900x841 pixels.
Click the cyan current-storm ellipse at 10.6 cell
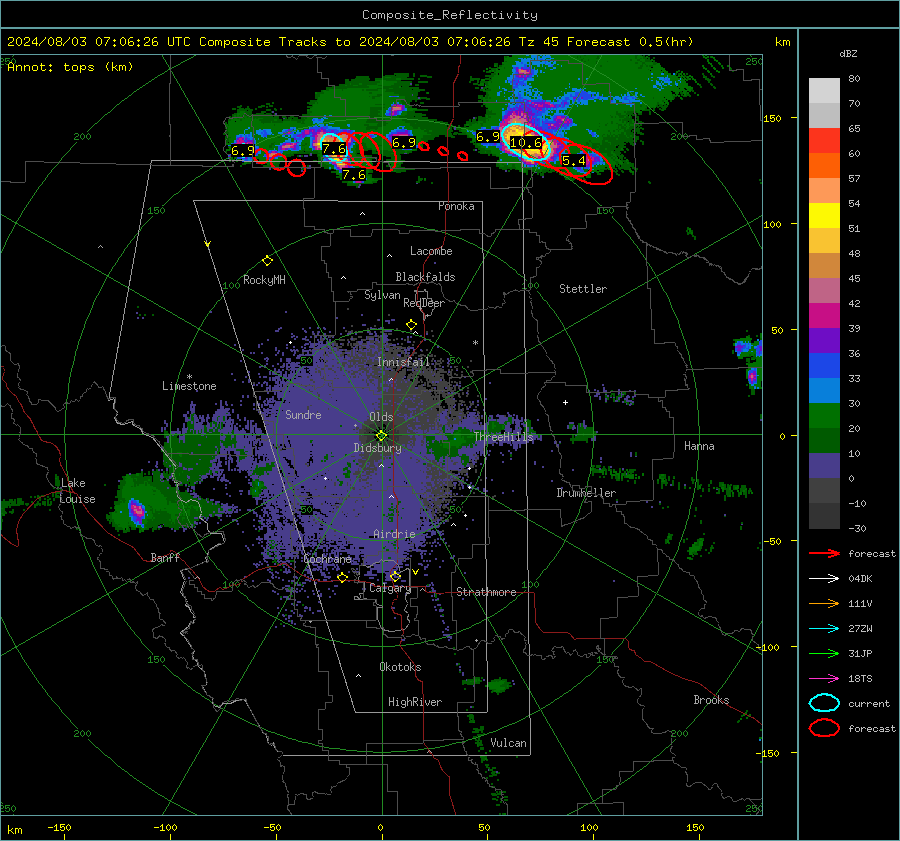[526, 142]
